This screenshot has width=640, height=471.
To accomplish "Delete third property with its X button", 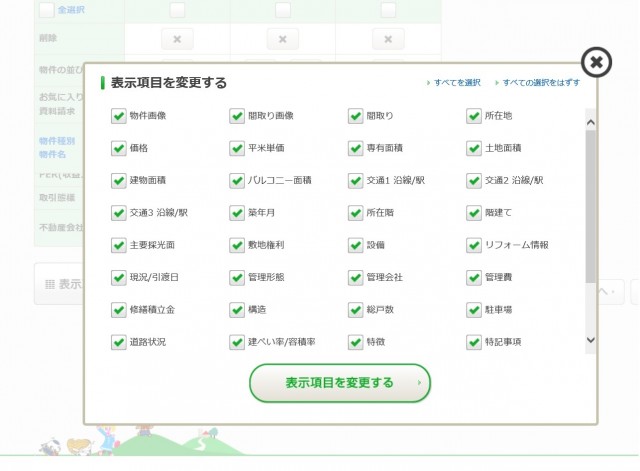I will click(388, 39).
